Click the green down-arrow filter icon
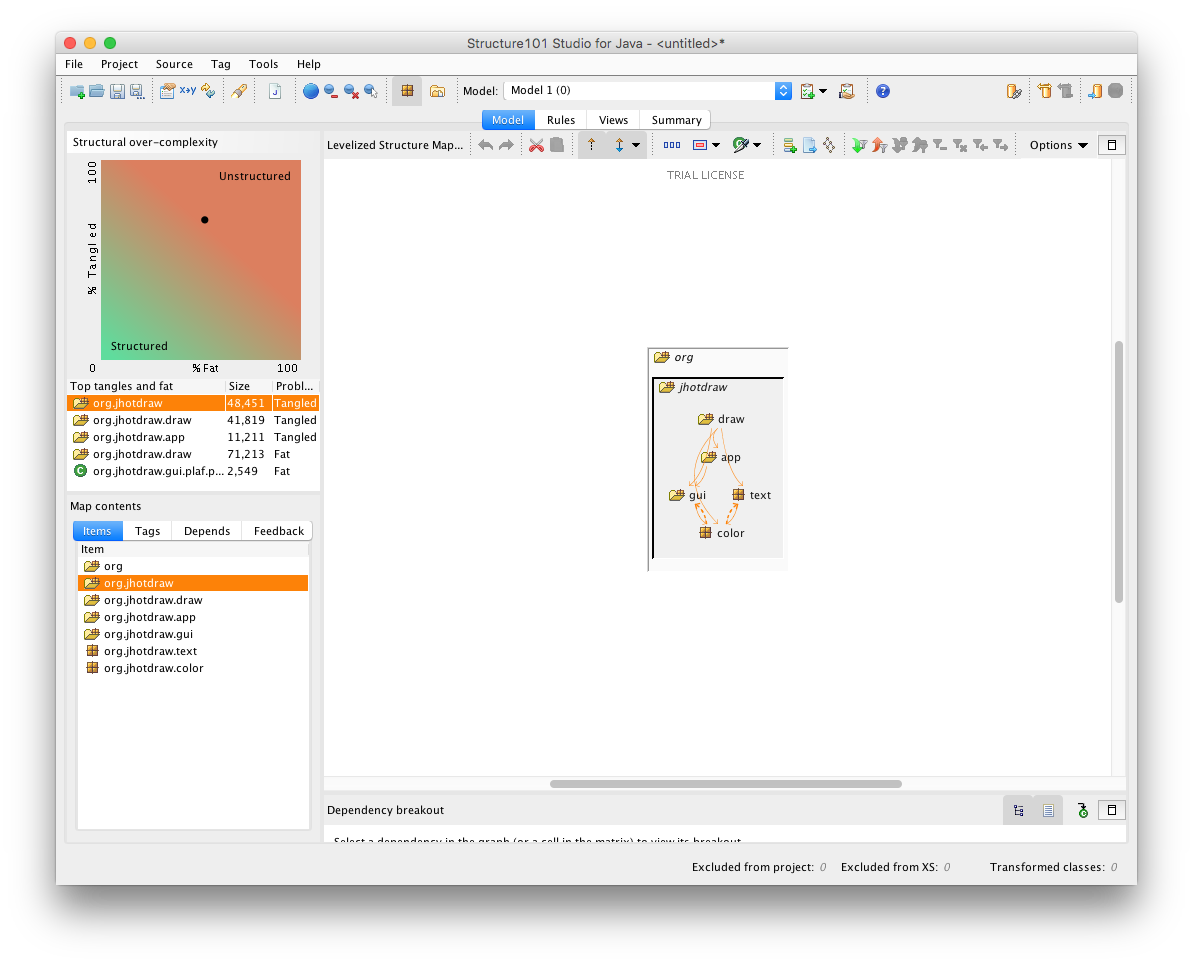1193x965 pixels. (858, 145)
